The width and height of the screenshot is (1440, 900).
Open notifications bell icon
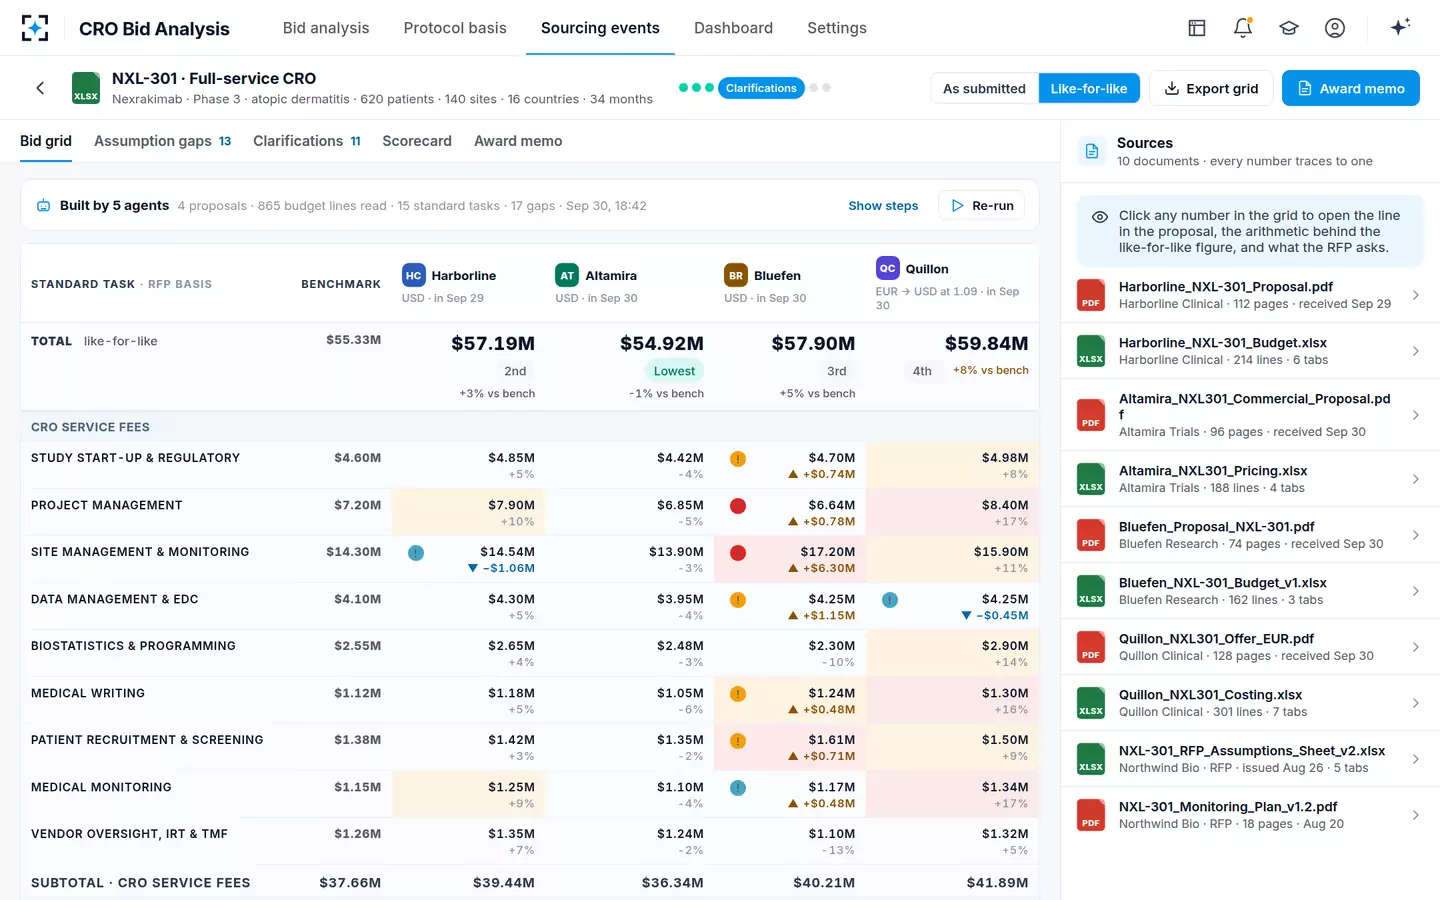[x=1243, y=28]
